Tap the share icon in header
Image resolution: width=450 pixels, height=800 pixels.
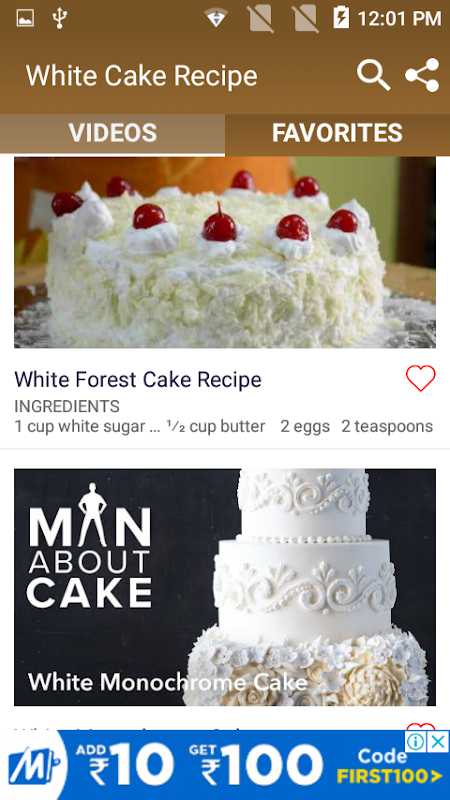[x=422, y=75]
